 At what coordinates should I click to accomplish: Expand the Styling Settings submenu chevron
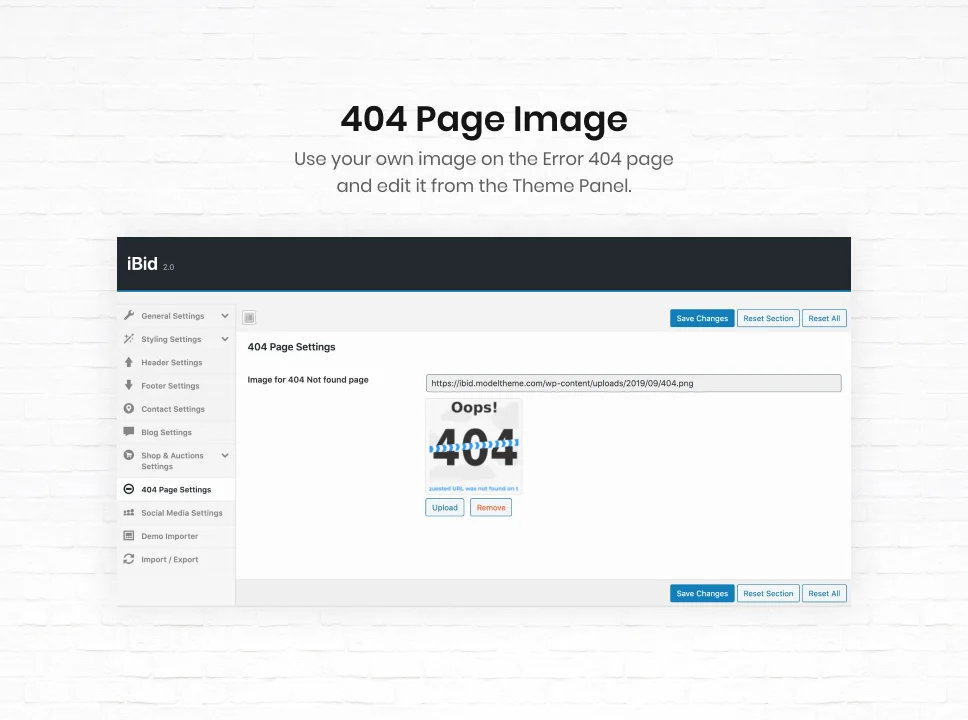[x=225, y=339]
